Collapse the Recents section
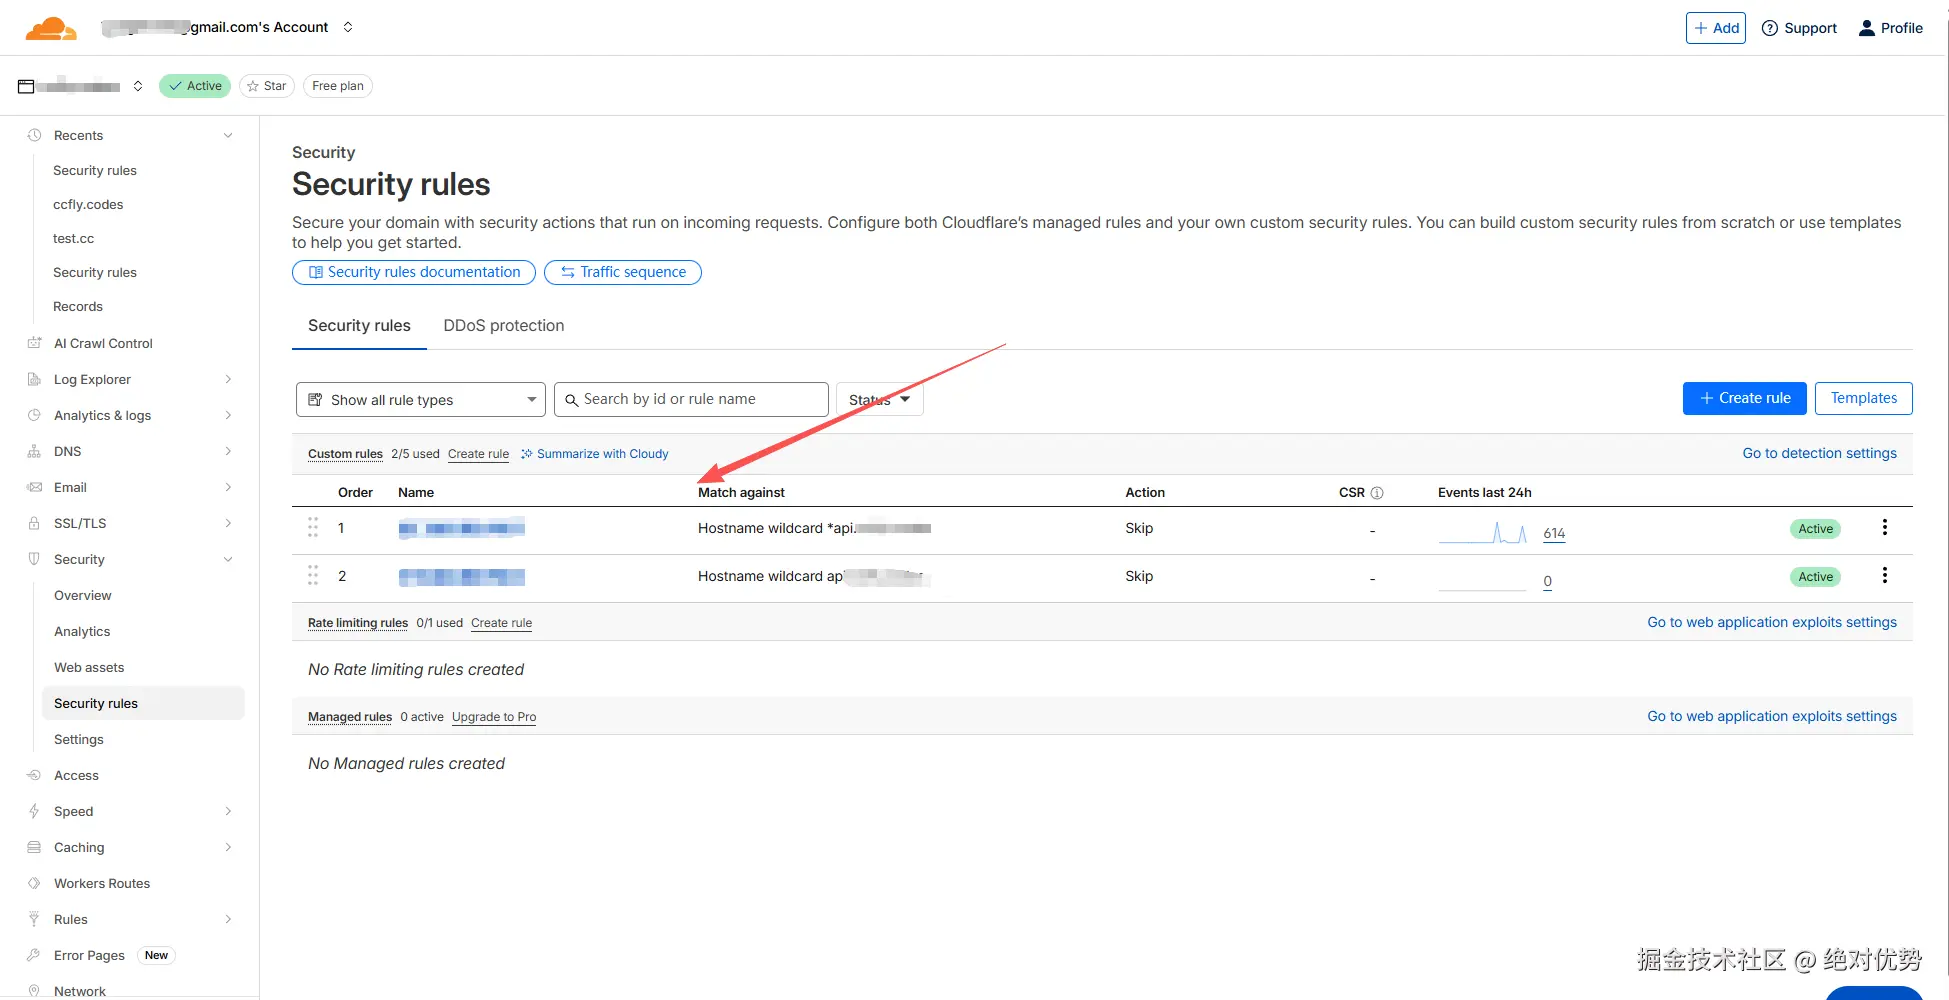Screen dimensions: 1949x1000 [x=228, y=135]
